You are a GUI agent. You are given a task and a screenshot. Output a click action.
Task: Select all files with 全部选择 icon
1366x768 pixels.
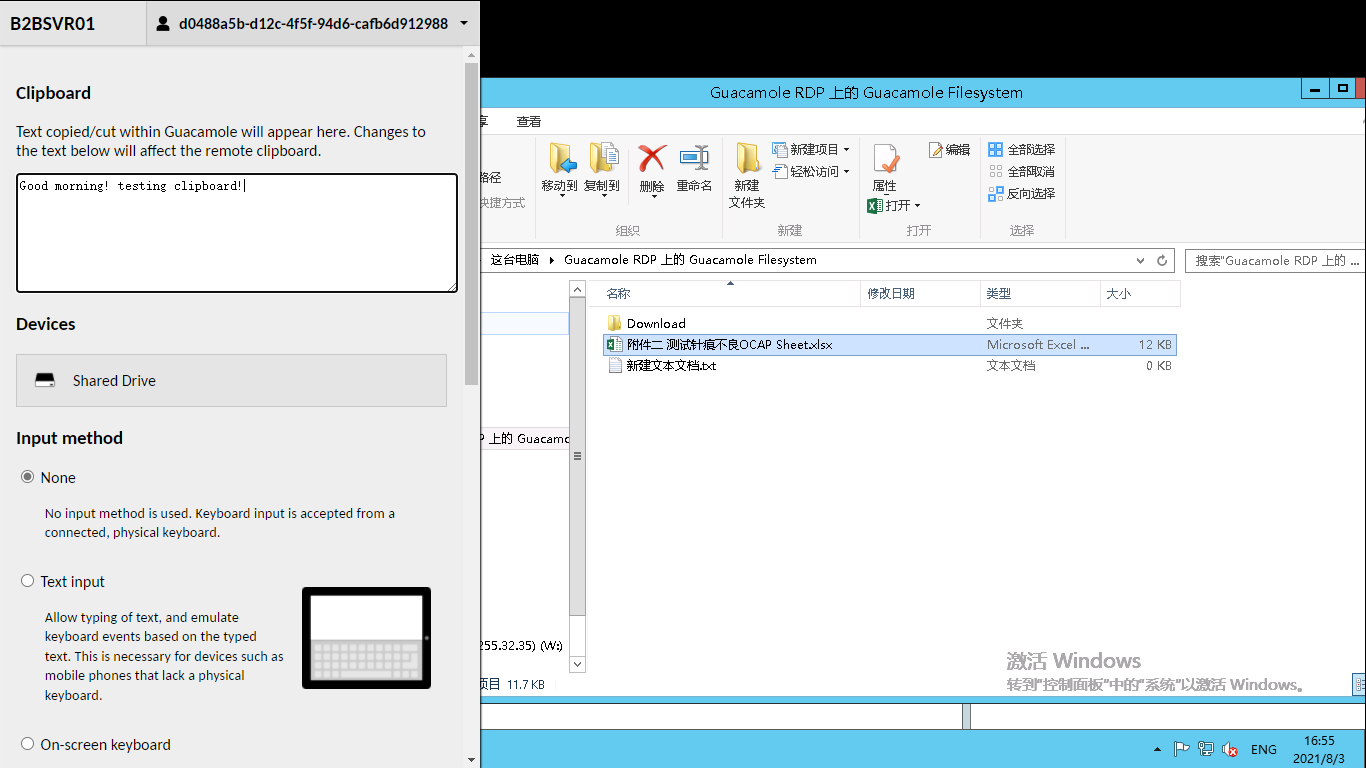1022,148
